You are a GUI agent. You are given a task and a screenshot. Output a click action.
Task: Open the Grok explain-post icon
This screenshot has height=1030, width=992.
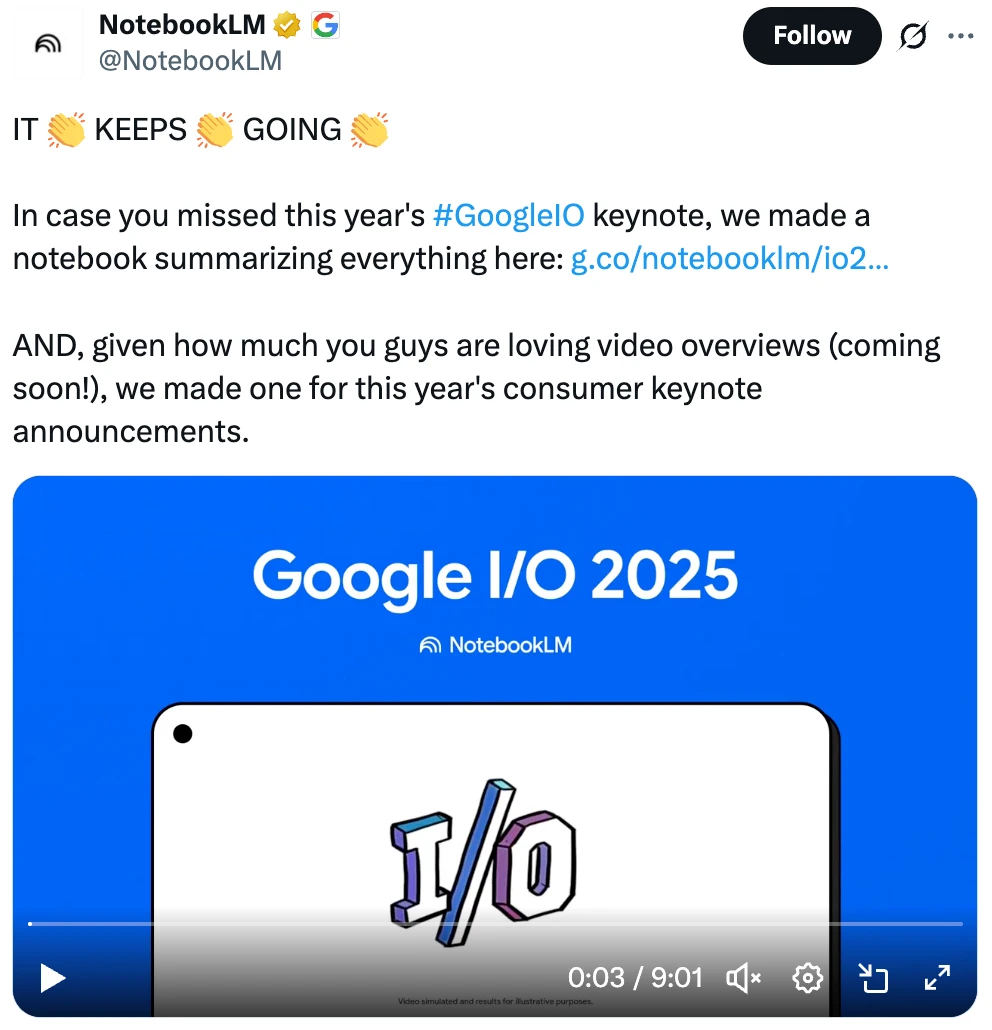click(913, 35)
